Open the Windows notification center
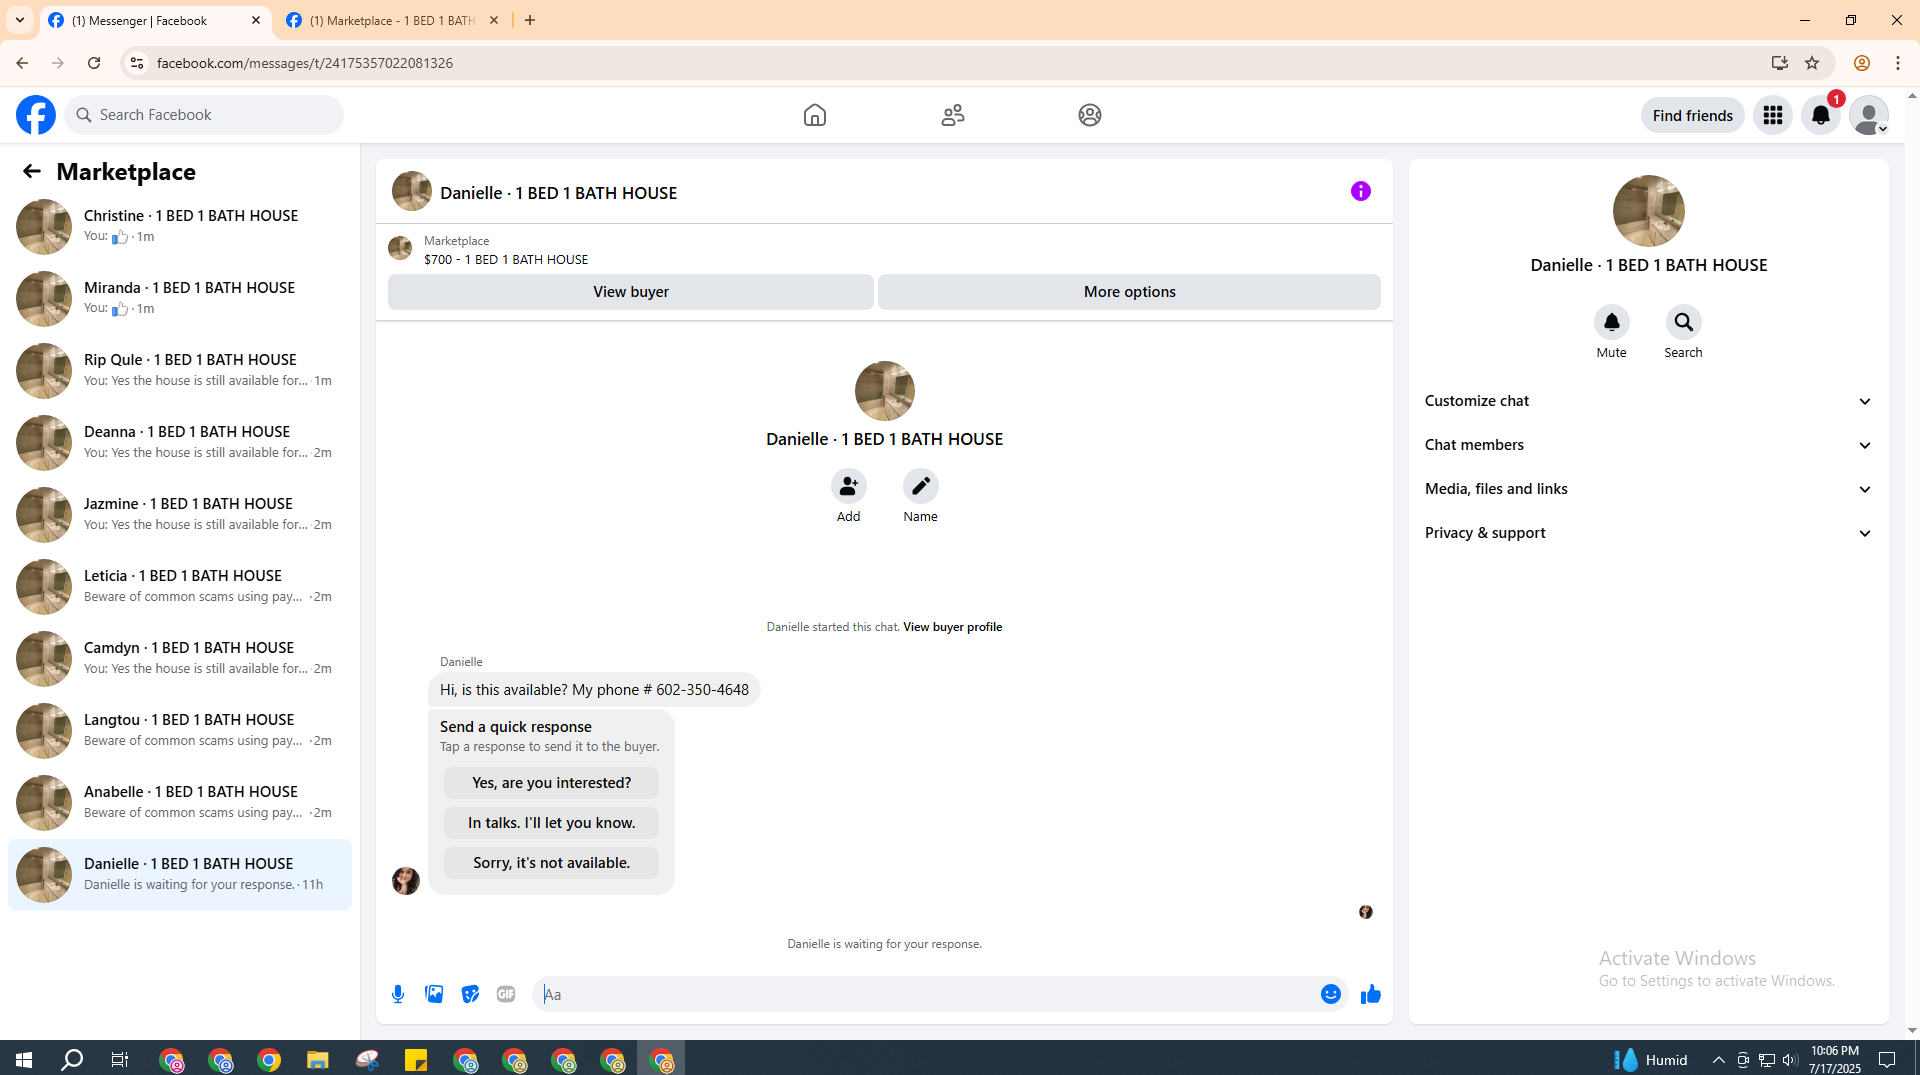This screenshot has height=1075, width=1920. [1887, 1060]
